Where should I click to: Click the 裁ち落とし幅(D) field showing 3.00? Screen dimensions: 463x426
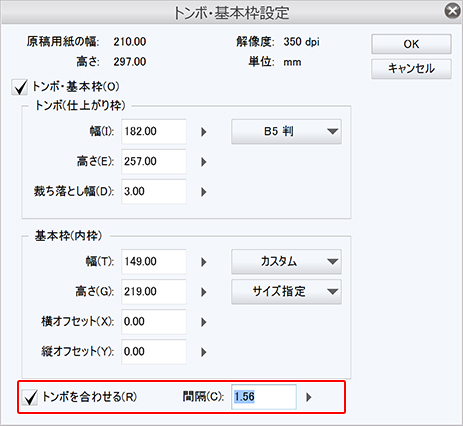[154, 192]
